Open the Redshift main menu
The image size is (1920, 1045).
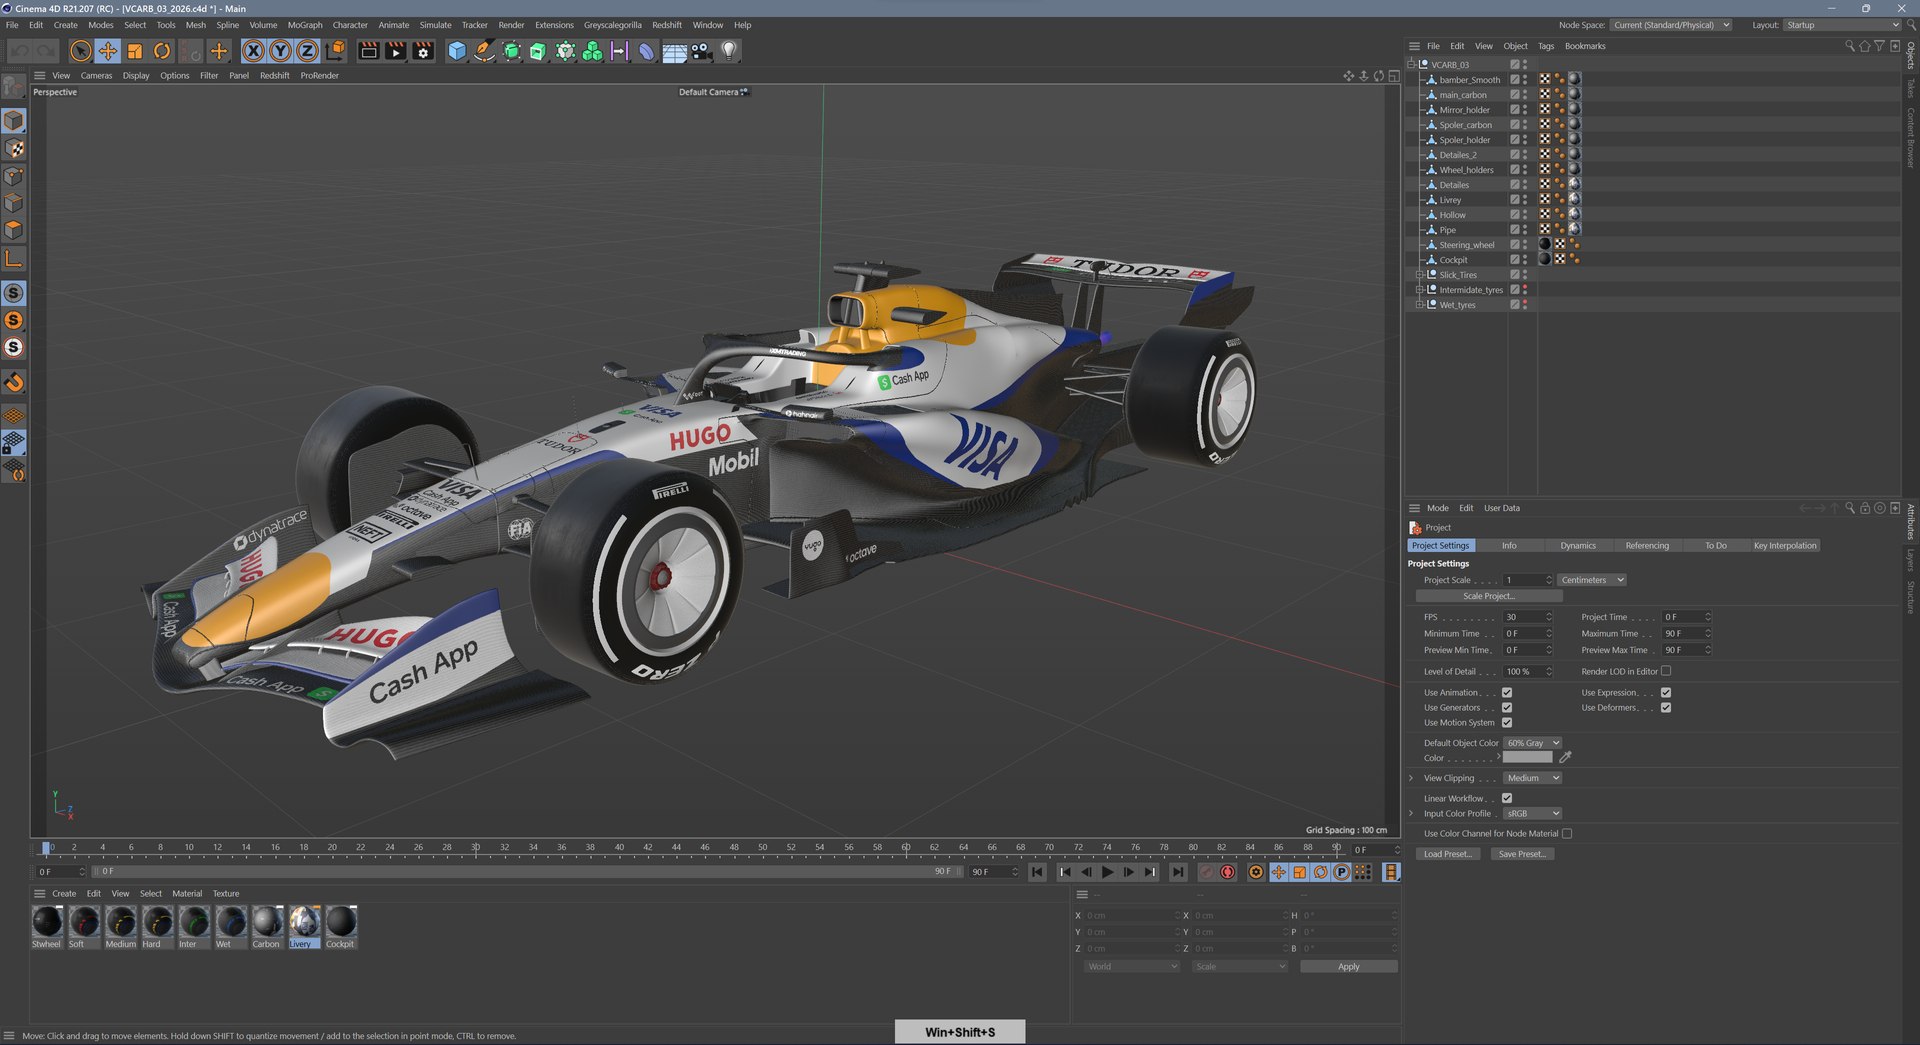click(x=667, y=25)
